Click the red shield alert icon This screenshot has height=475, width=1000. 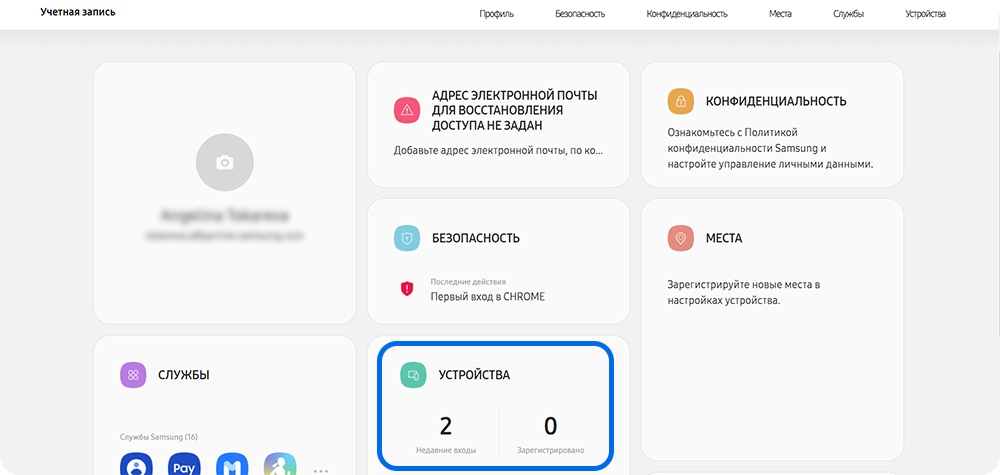pos(407,289)
